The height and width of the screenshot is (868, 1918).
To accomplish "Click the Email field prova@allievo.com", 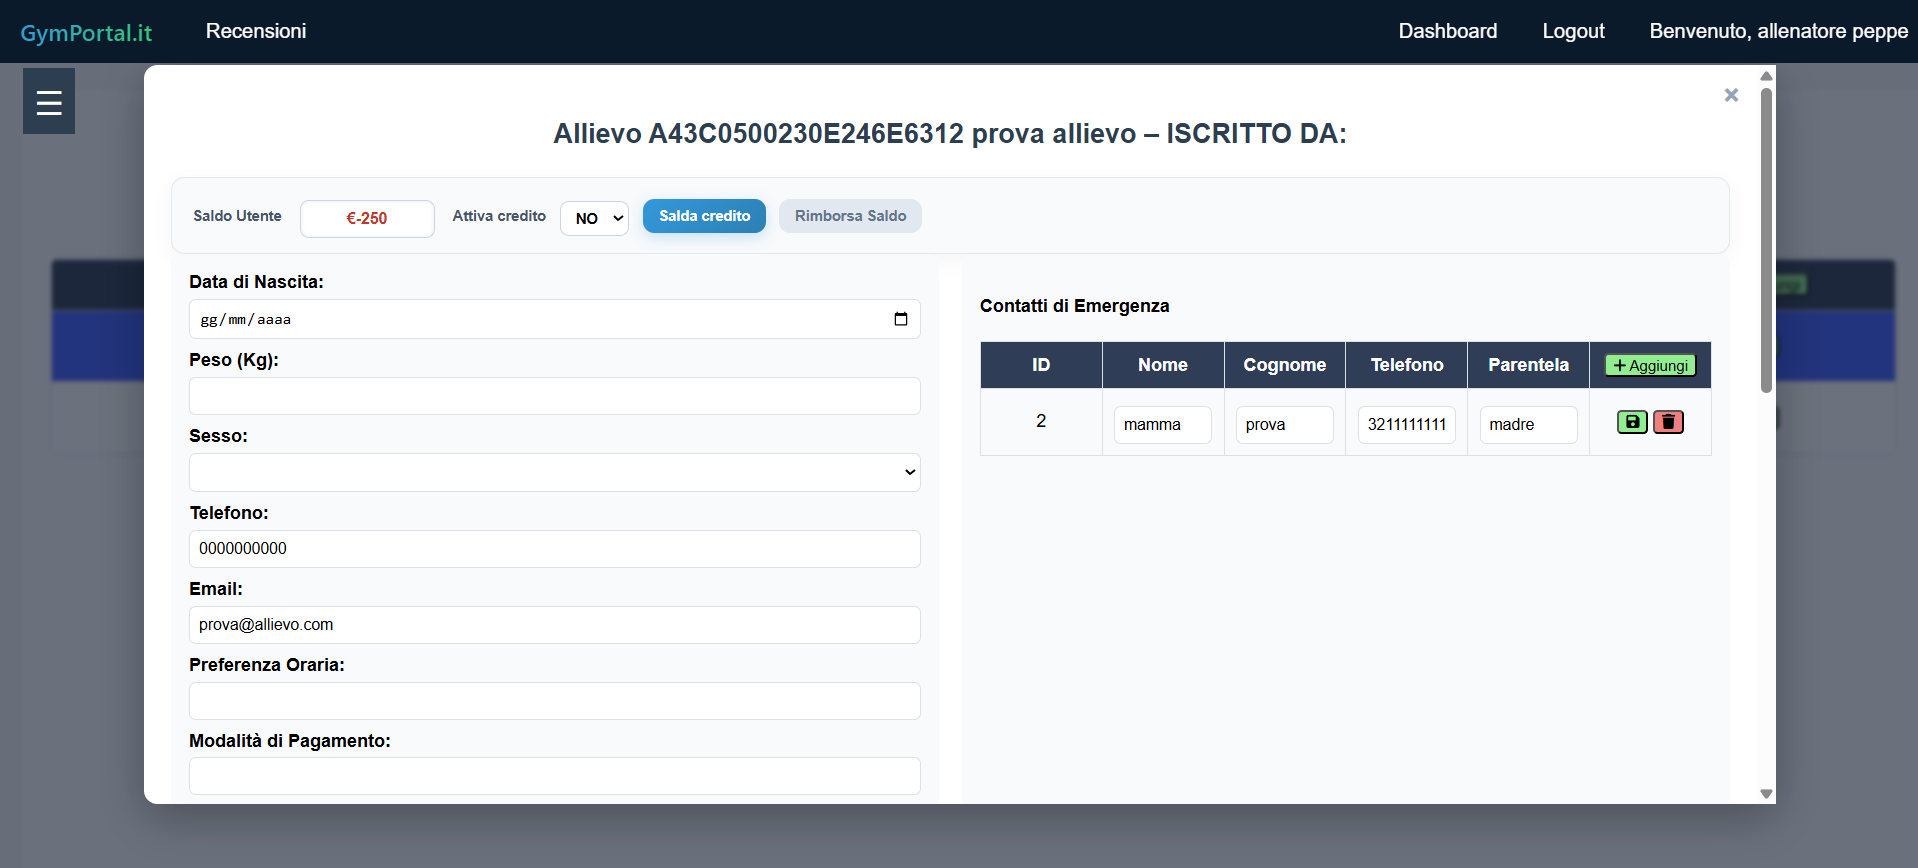I will pos(554,625).
